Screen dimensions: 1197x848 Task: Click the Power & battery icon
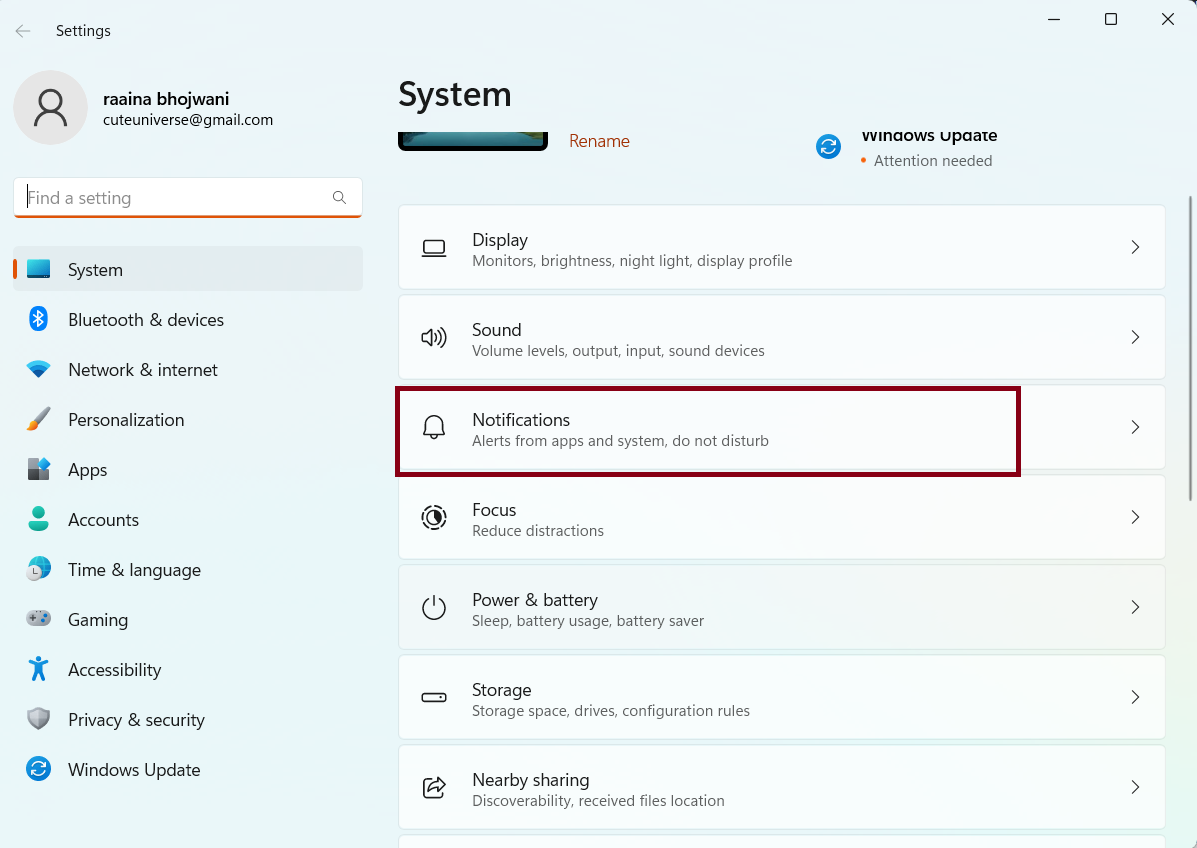(433, 608)
